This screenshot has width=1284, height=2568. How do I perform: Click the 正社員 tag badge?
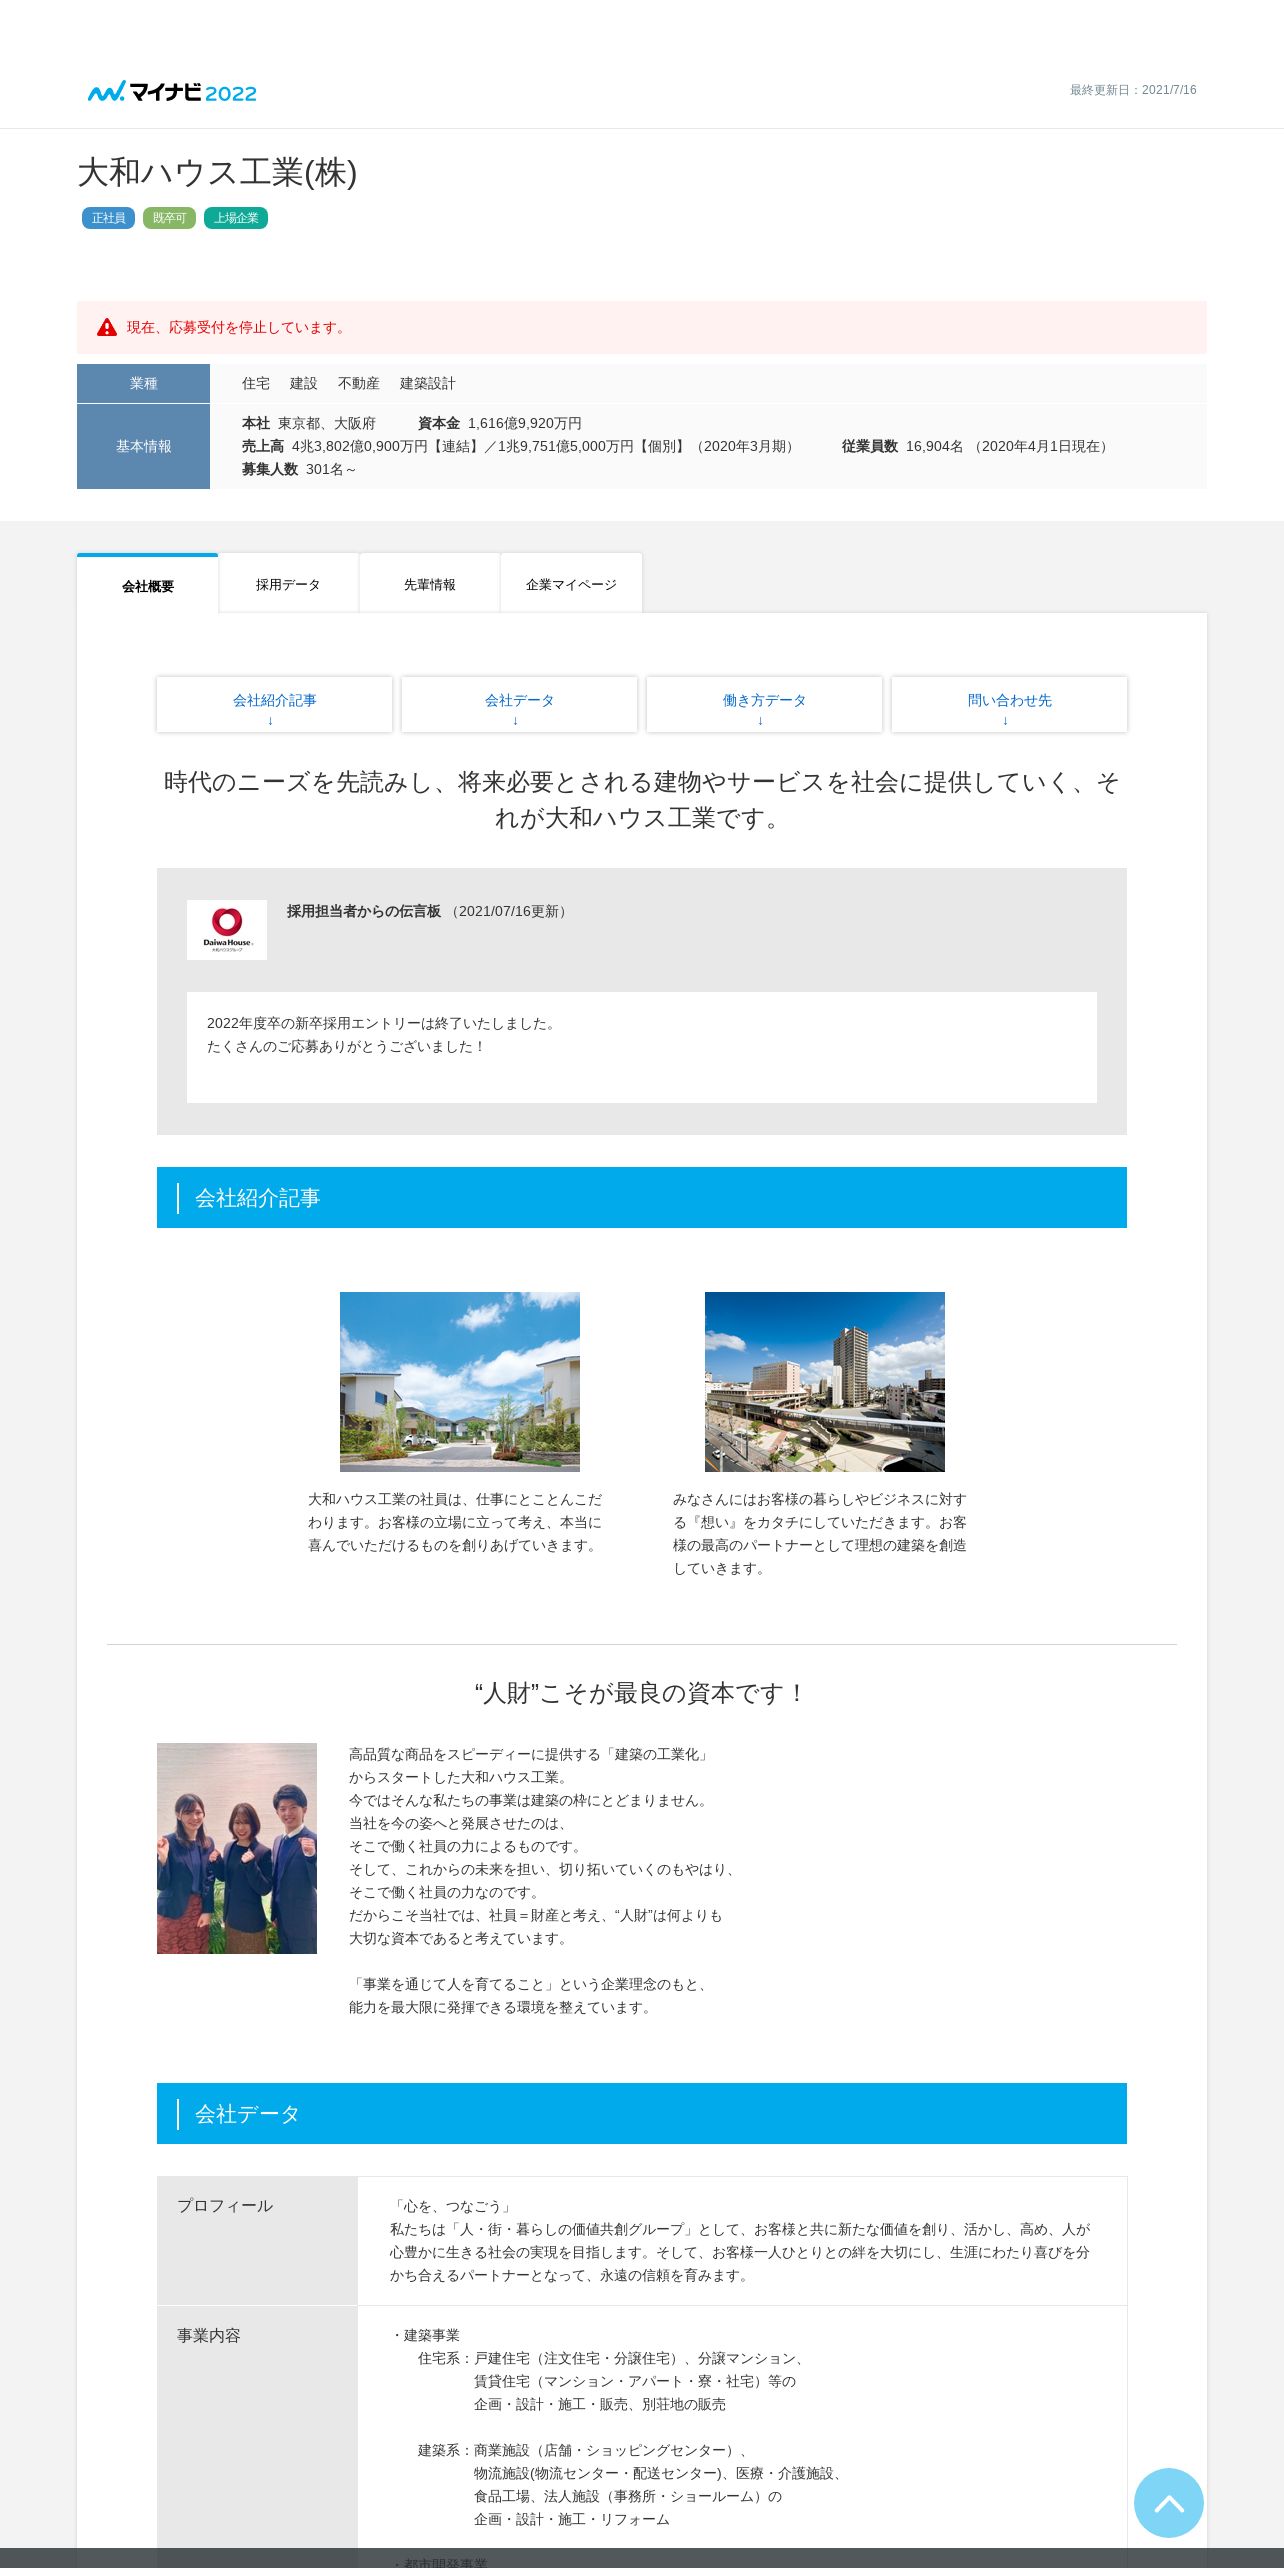pos(108,218)
